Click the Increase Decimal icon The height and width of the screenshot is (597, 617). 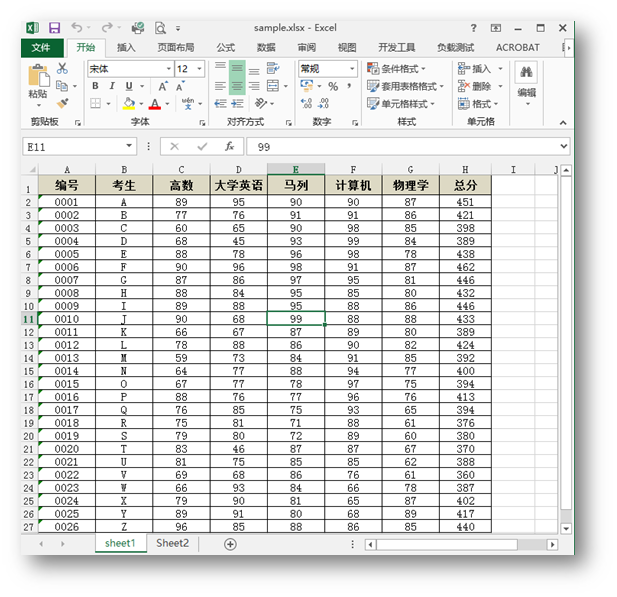point(306,104)
